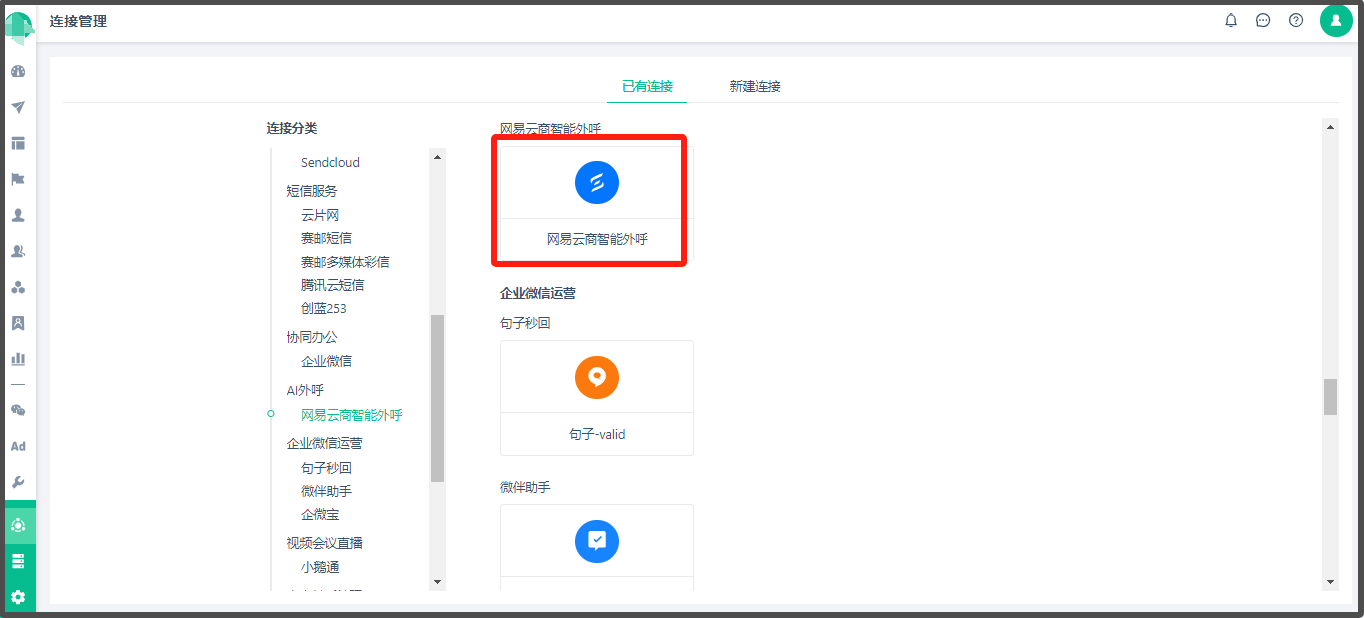The height and width of the screenshot is (618, 1364).
Task: Select AI外呼 category heading
Action: [x=305, y=390]
